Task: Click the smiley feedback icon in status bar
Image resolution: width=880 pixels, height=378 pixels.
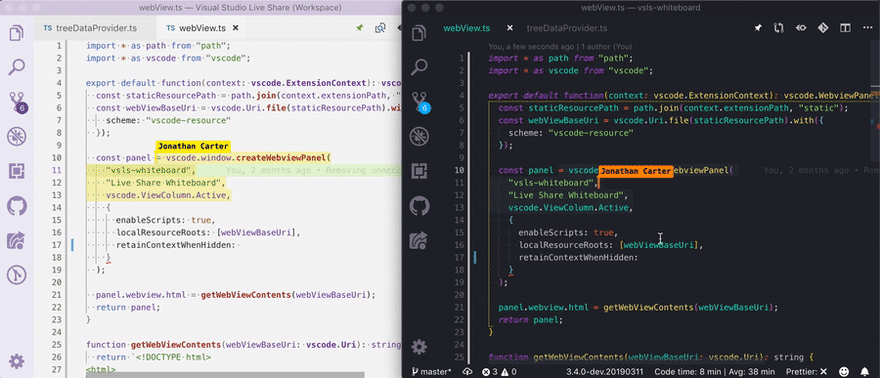Action: (x=844, y=371)
